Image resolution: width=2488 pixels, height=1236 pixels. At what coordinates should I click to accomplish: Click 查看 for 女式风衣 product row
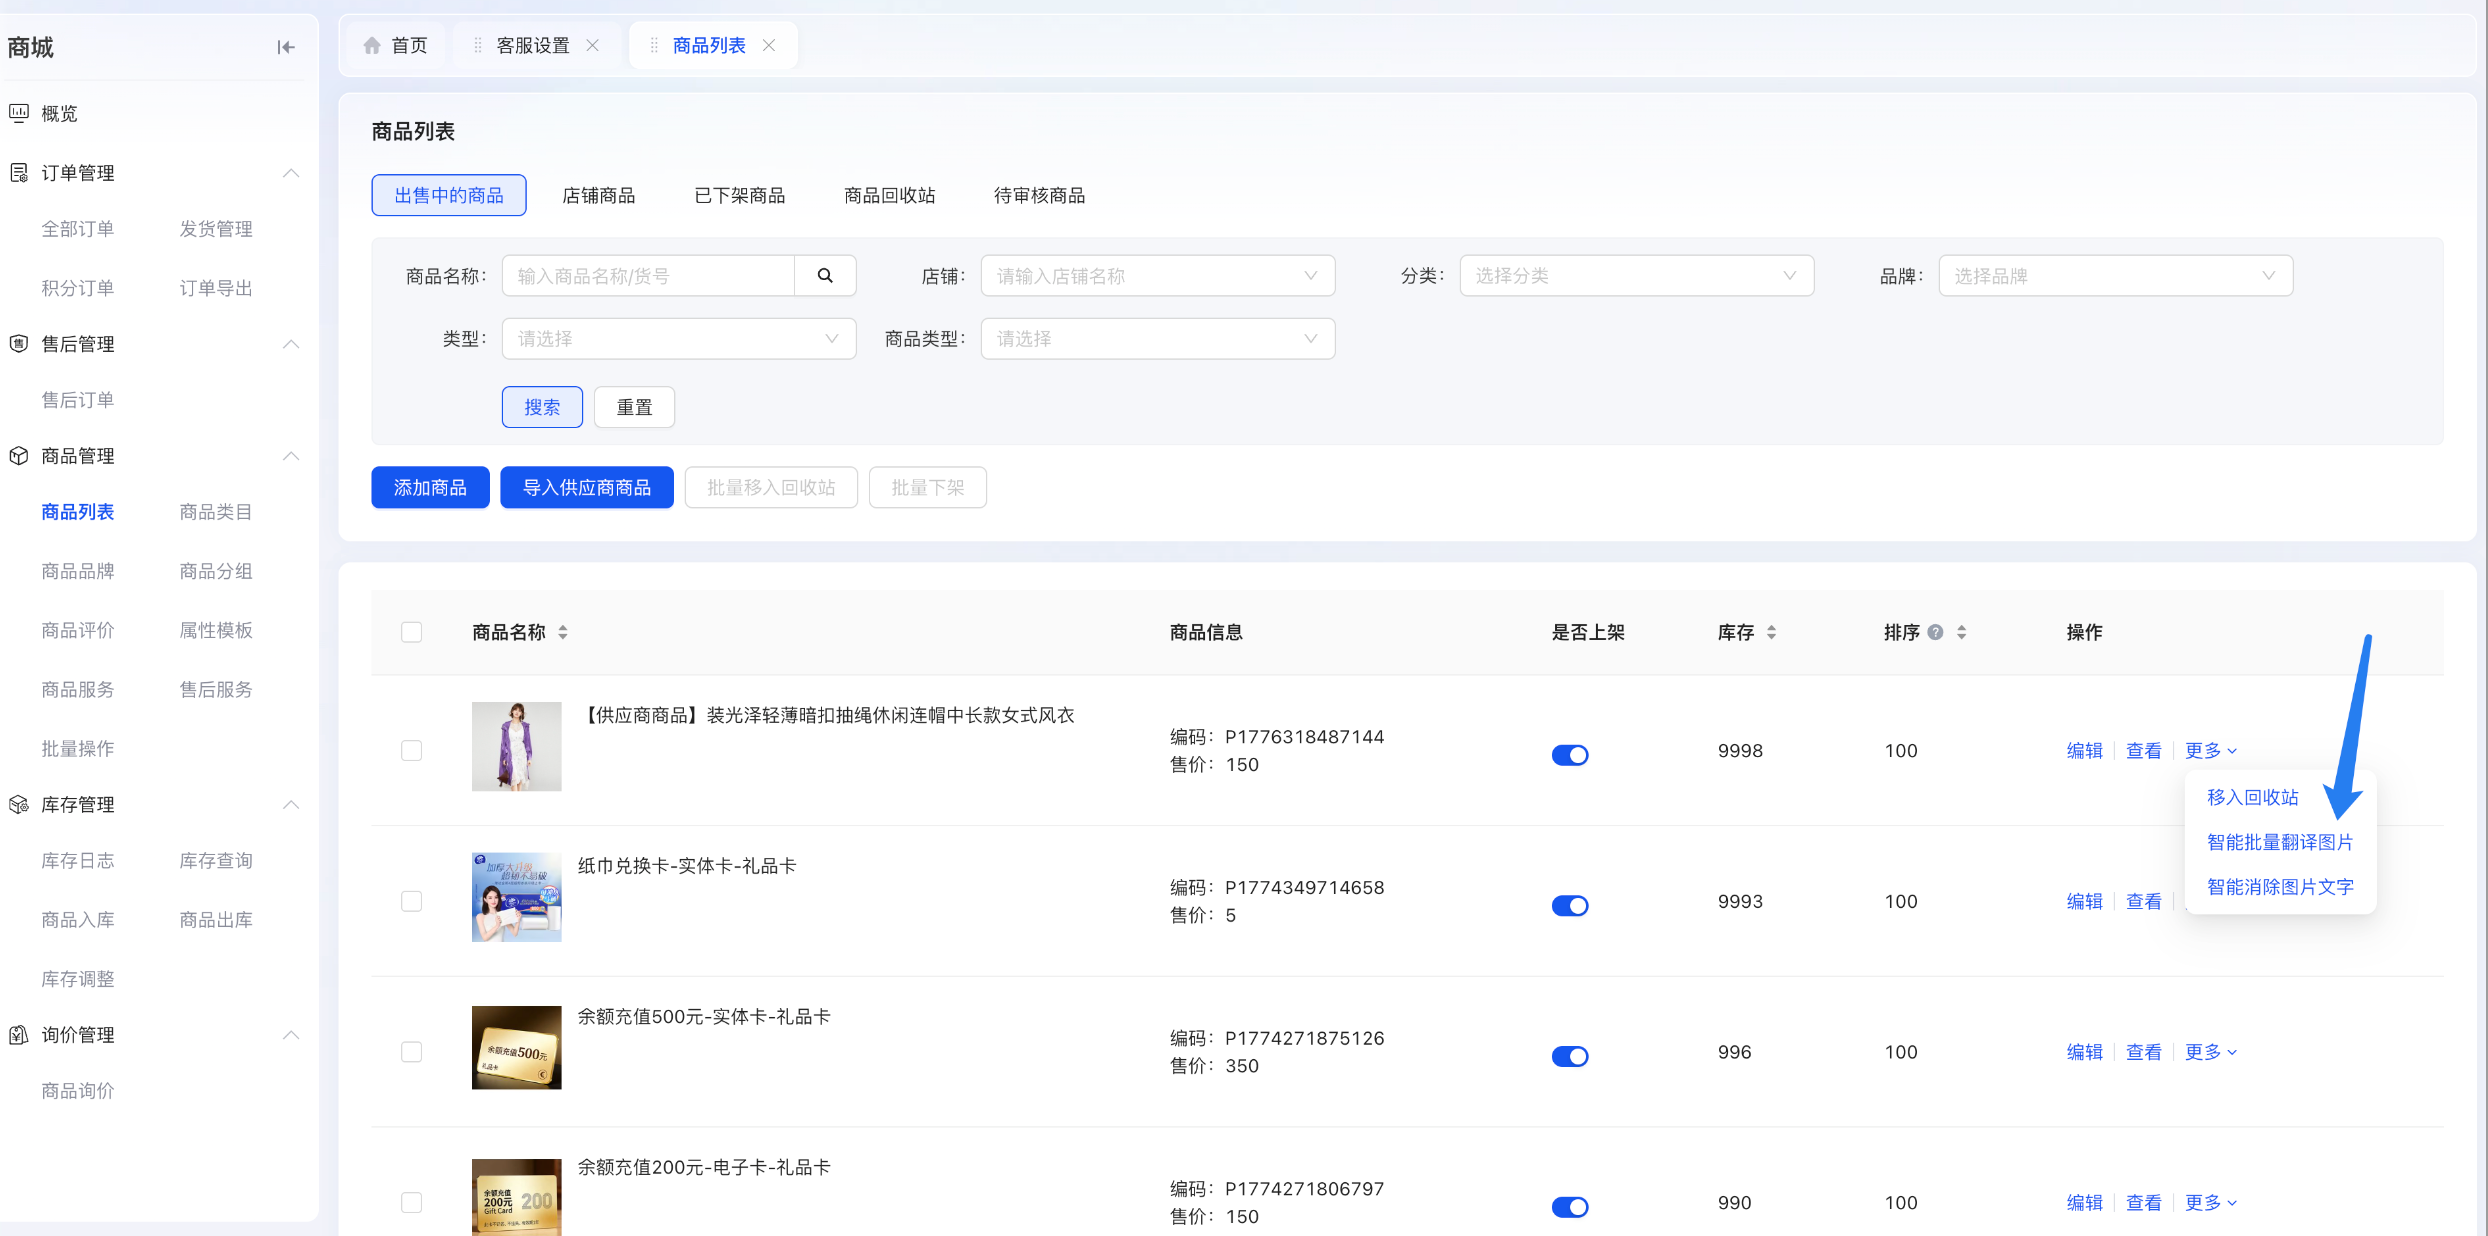coord(2144,750)
